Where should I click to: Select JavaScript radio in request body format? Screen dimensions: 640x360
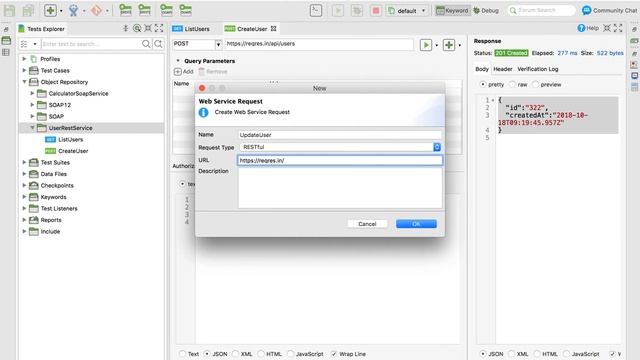pos(290,354)
